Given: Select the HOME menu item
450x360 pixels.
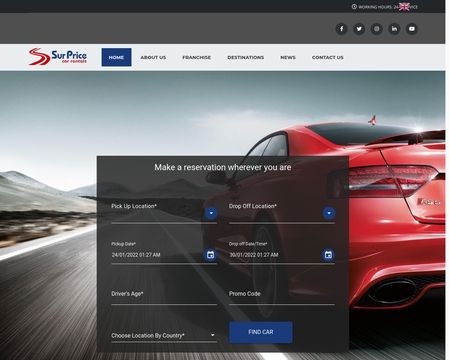Looking at the screenshot, I should tap(116, 57).
